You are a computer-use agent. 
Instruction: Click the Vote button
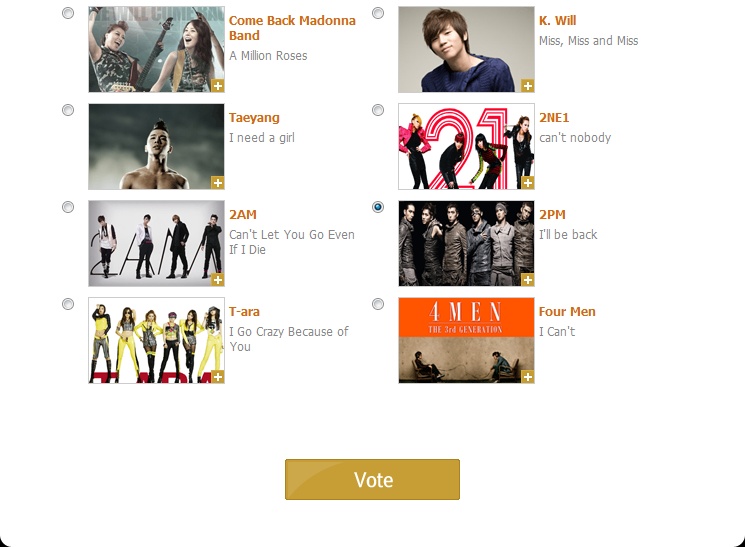point(372,479)
